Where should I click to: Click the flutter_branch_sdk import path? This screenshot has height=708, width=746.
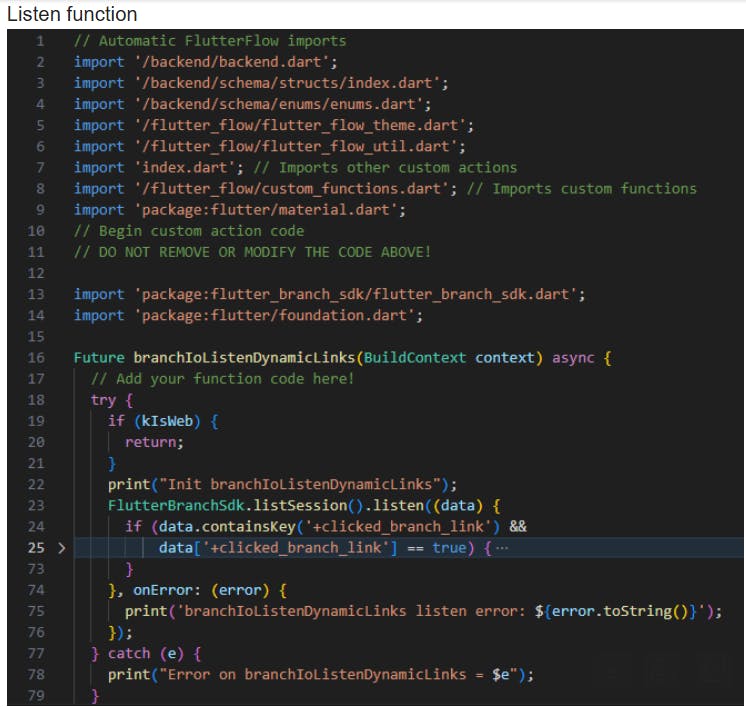[x=358, y=294]
